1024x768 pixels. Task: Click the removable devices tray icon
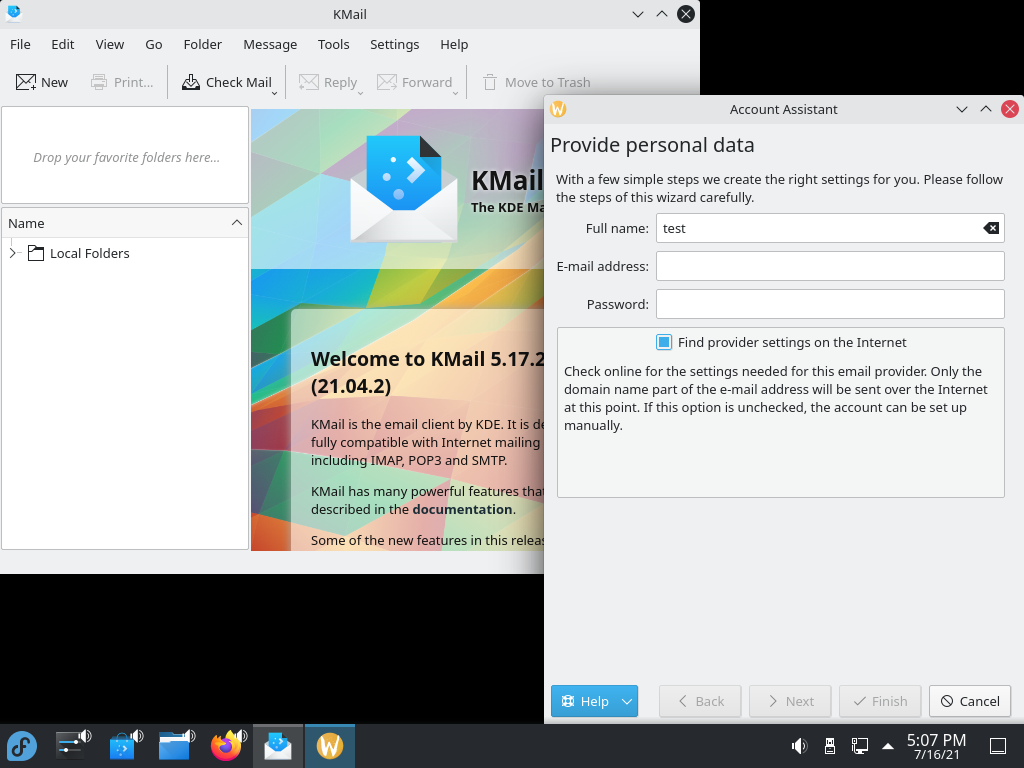(x=830, y=746)
